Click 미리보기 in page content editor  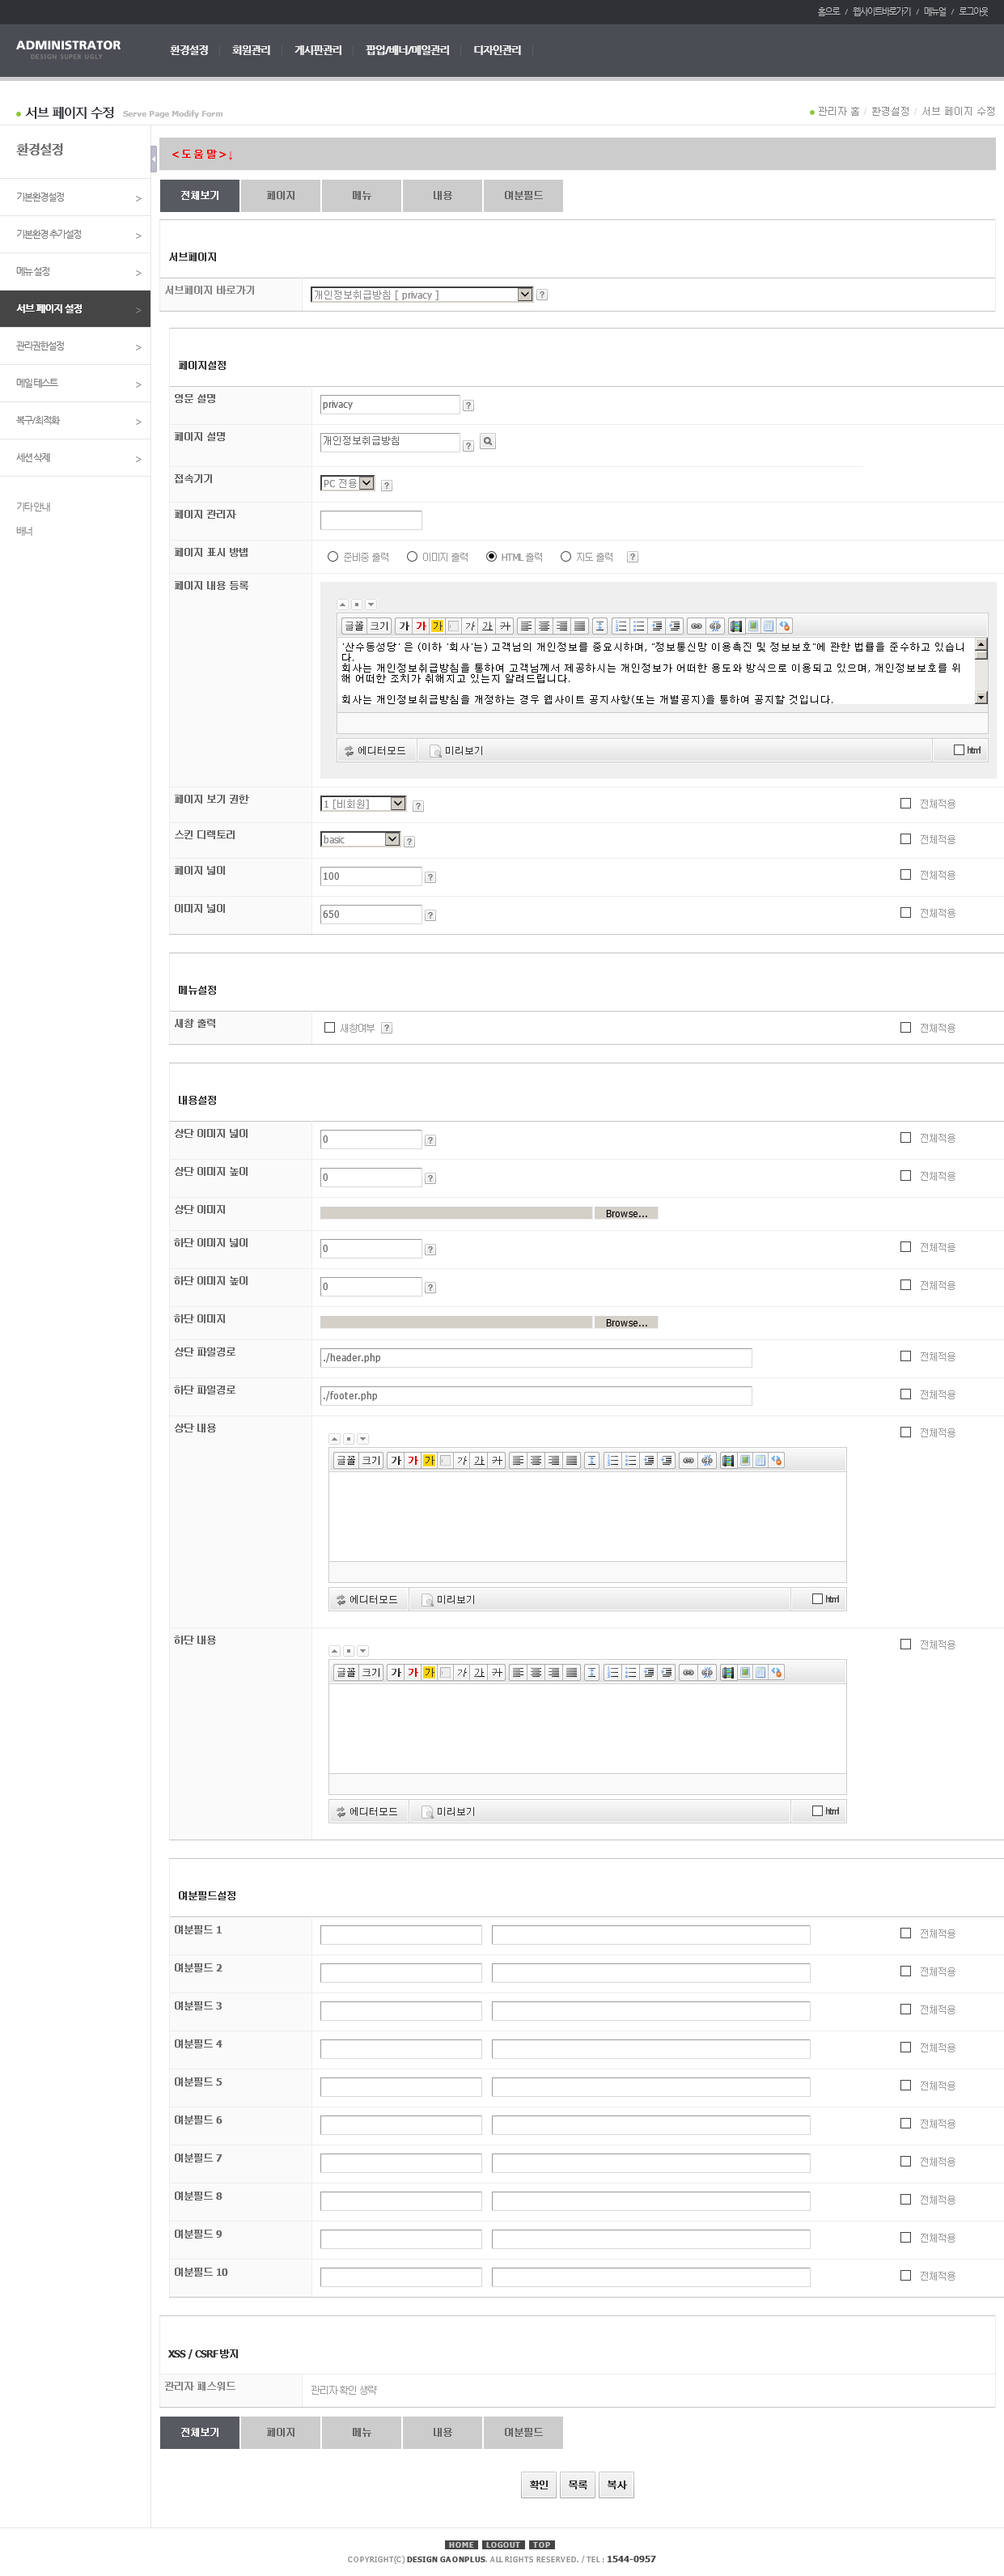point(456,750)
